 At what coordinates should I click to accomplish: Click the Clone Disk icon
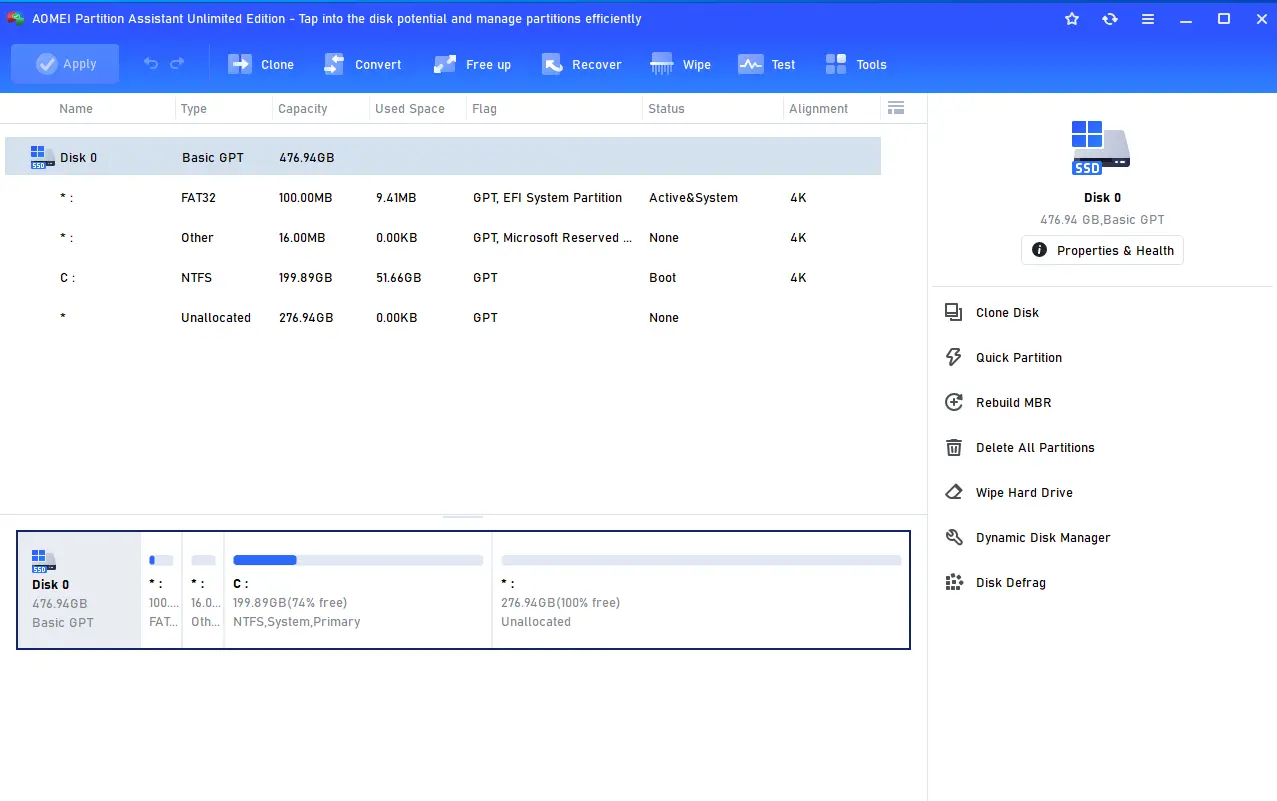[954, 312]
